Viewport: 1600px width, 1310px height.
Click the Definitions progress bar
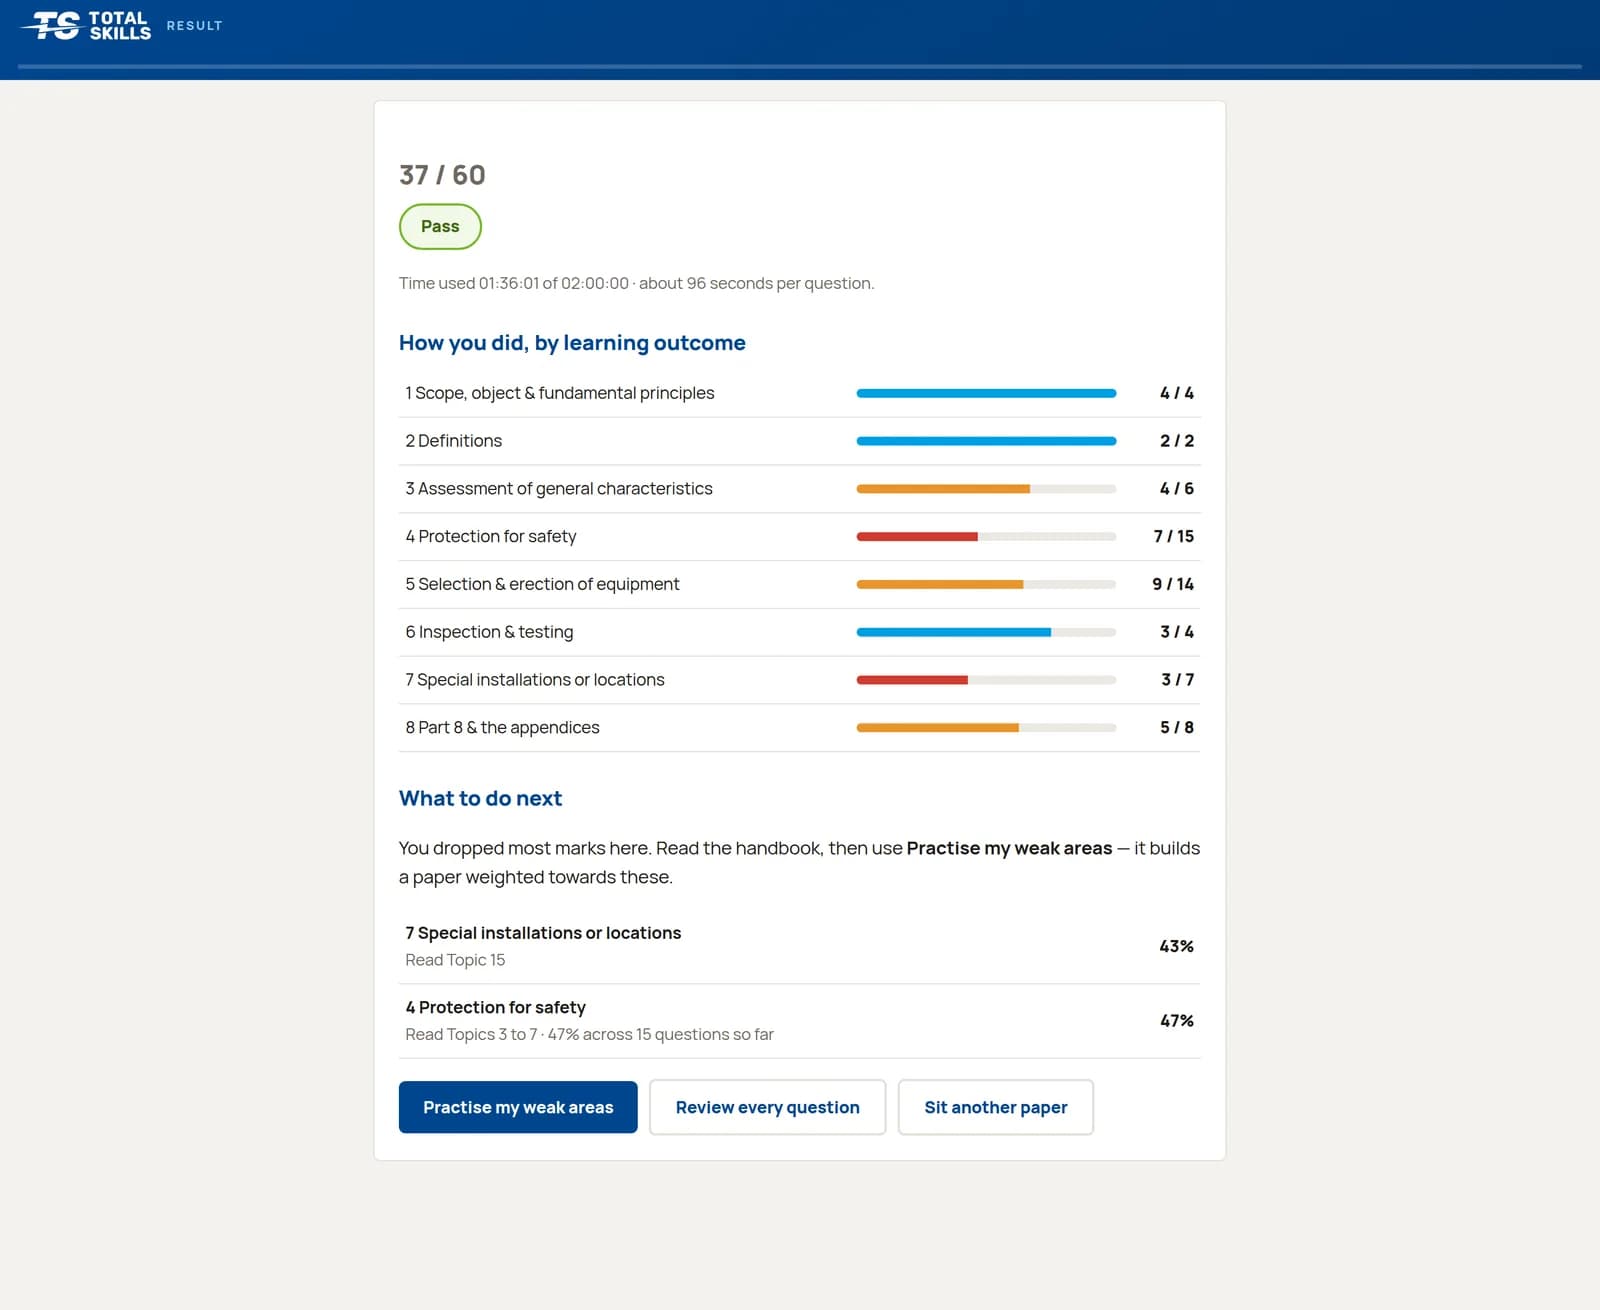tap(986, 441)
